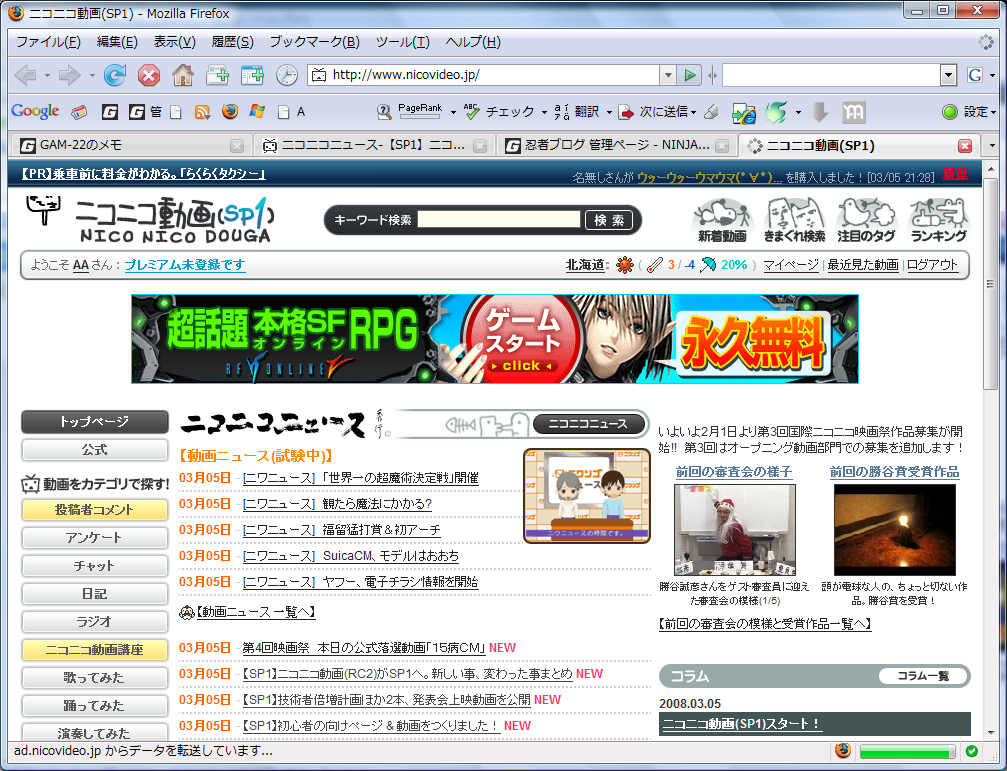Click the new window toolbar icon
This screenshot has height=771, width=1007.
(x=252, y=76)
